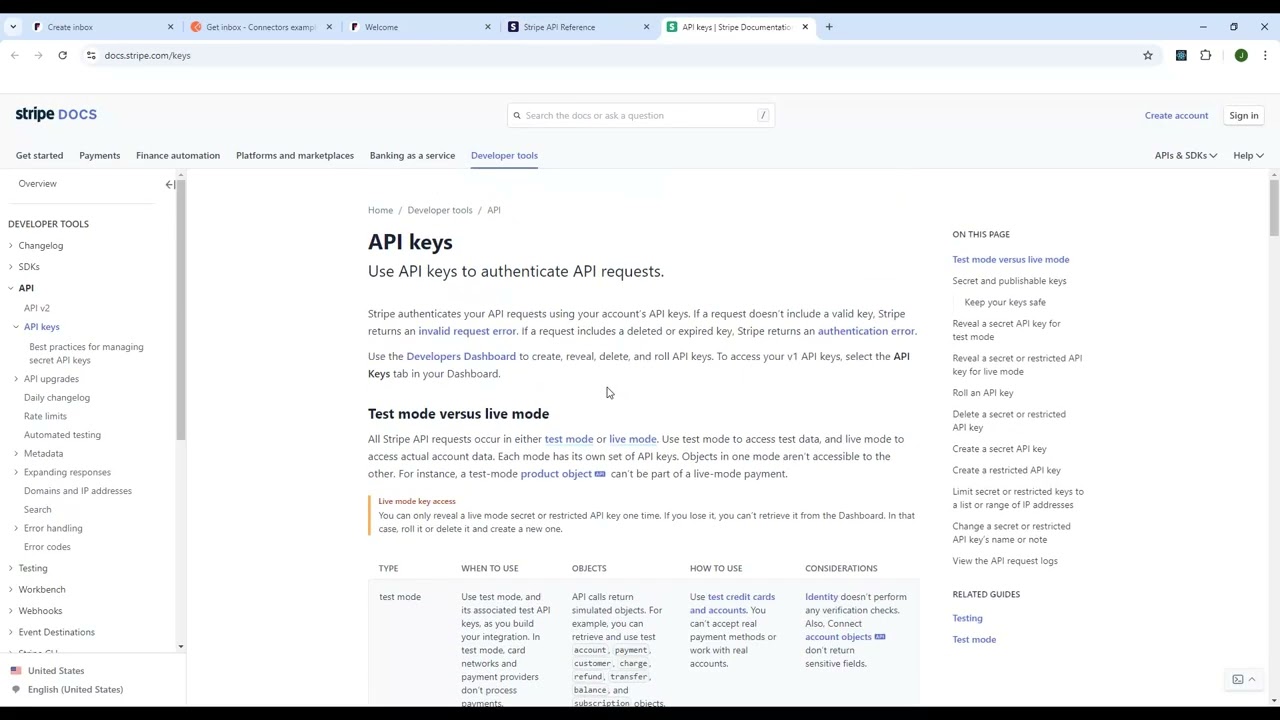Screen dimensions: 1280x720
Task: Open the Developers Dashboard link
Action: coord(461,356)
